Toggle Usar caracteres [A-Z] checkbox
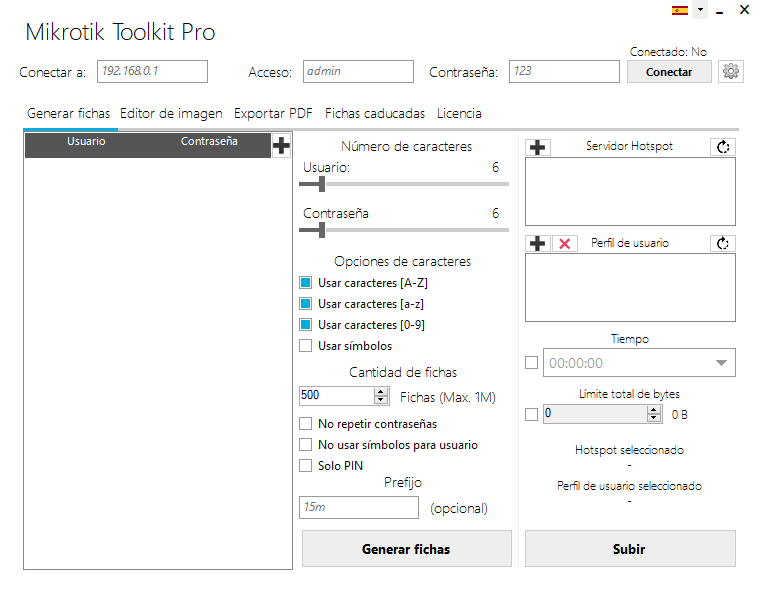Viewport: 762px width, 593px height. click(x=306, y=282)
